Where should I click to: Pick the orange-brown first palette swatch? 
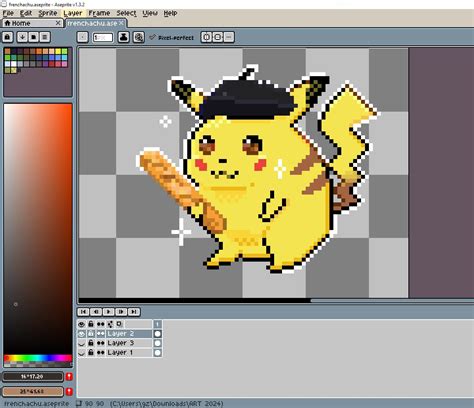(8, 51)
